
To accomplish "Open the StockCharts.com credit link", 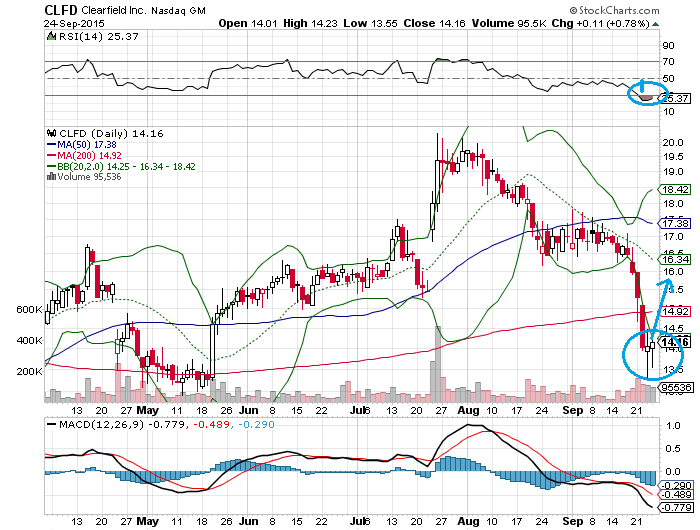I will (x=614, y=10).
